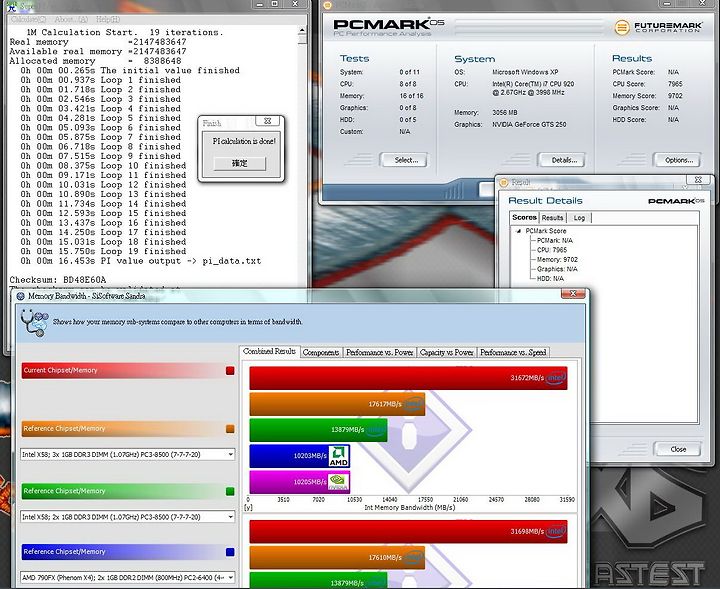720x589 pixels.
Task: Click the orange Reference Chipset/Memory color square
Action: pyautogui.click(x=230, y=429)
